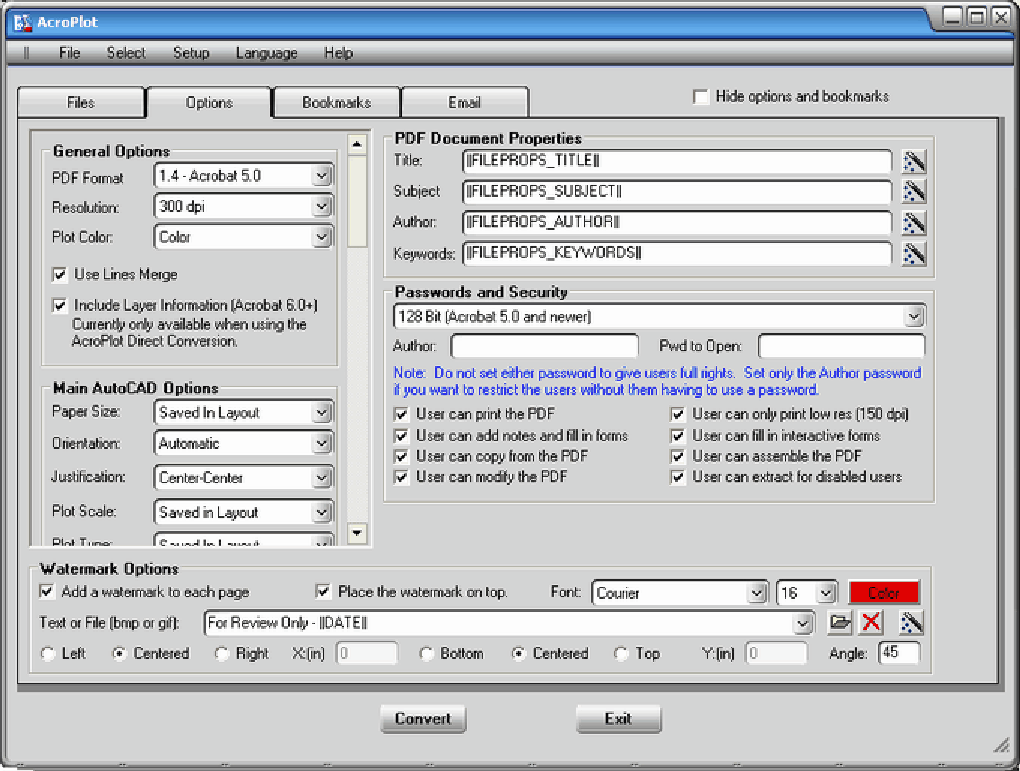The image size is (1020, 771).
Task: Expand the watermark text history dropdown
Action: (803, 623)
